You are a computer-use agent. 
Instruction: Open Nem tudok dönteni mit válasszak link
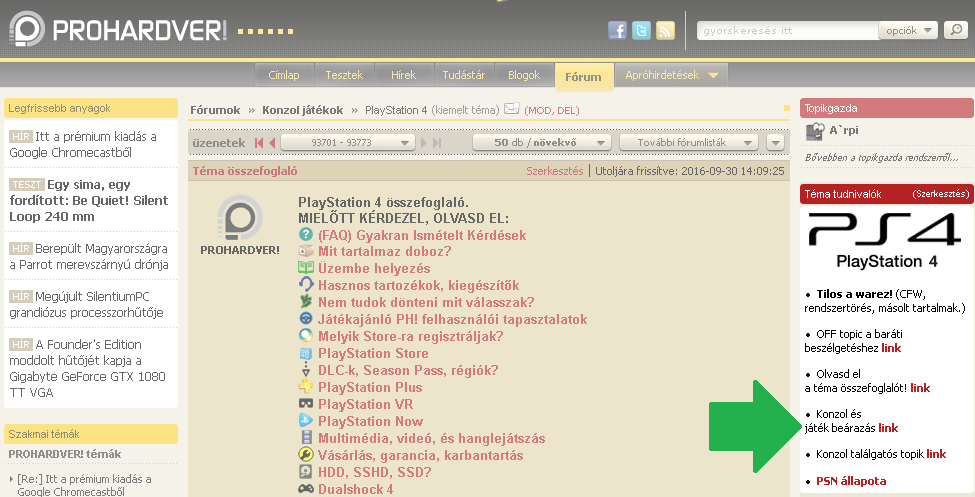click(x=426, y=302)
